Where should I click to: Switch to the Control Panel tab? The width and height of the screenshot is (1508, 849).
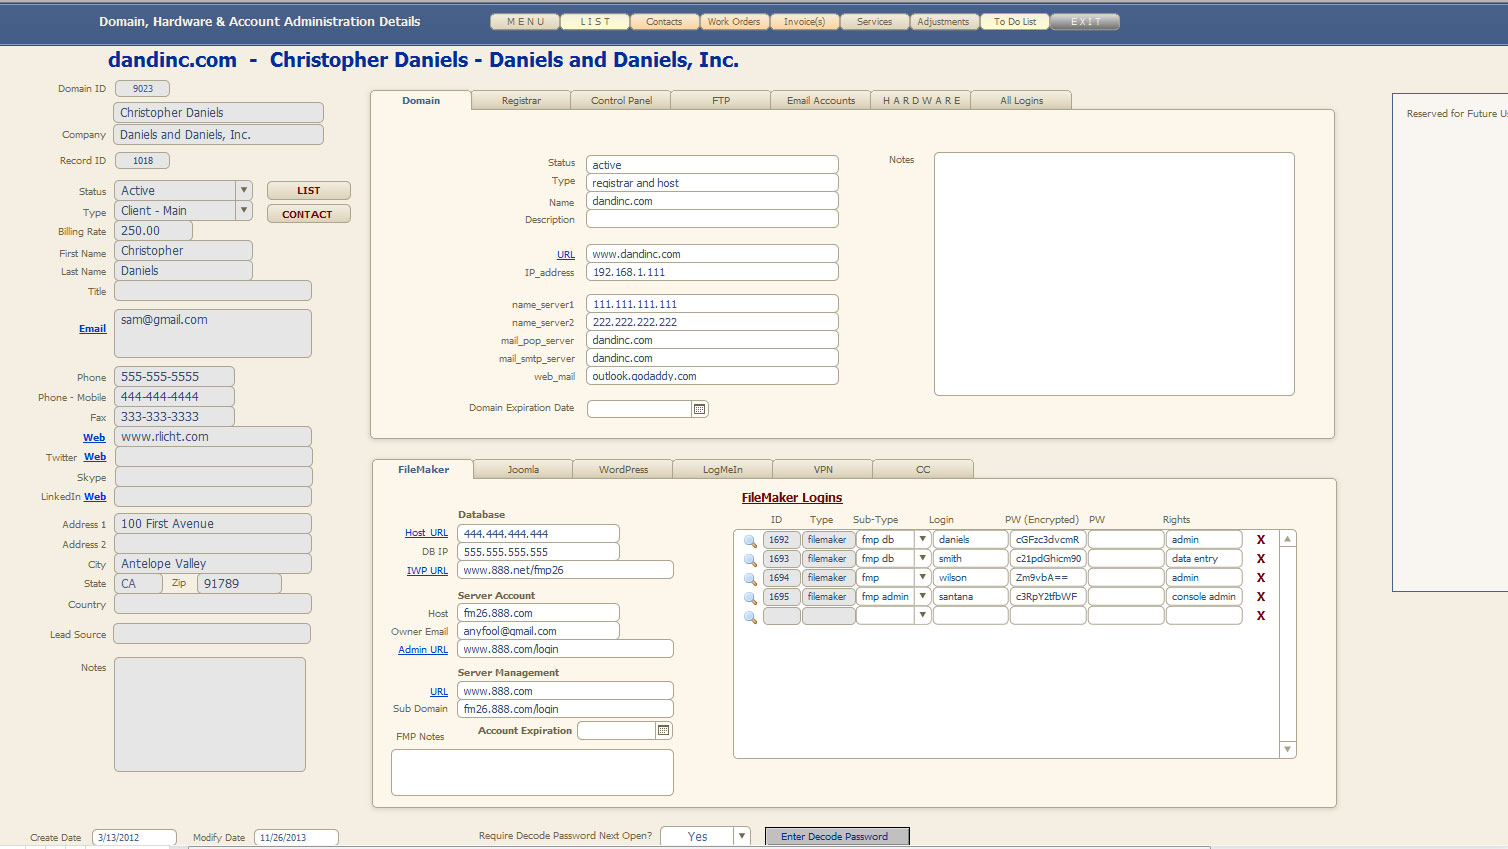(x=621, y=100)
